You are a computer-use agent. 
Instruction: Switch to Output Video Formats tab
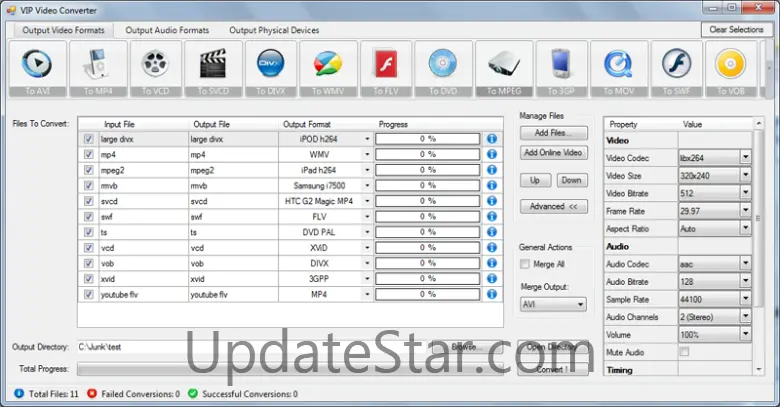click(63, 30)
